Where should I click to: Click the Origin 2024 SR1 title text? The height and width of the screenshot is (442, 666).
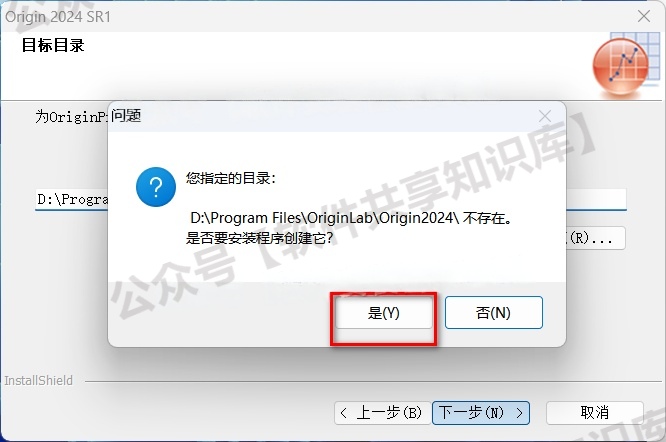(x=58, y=17)
